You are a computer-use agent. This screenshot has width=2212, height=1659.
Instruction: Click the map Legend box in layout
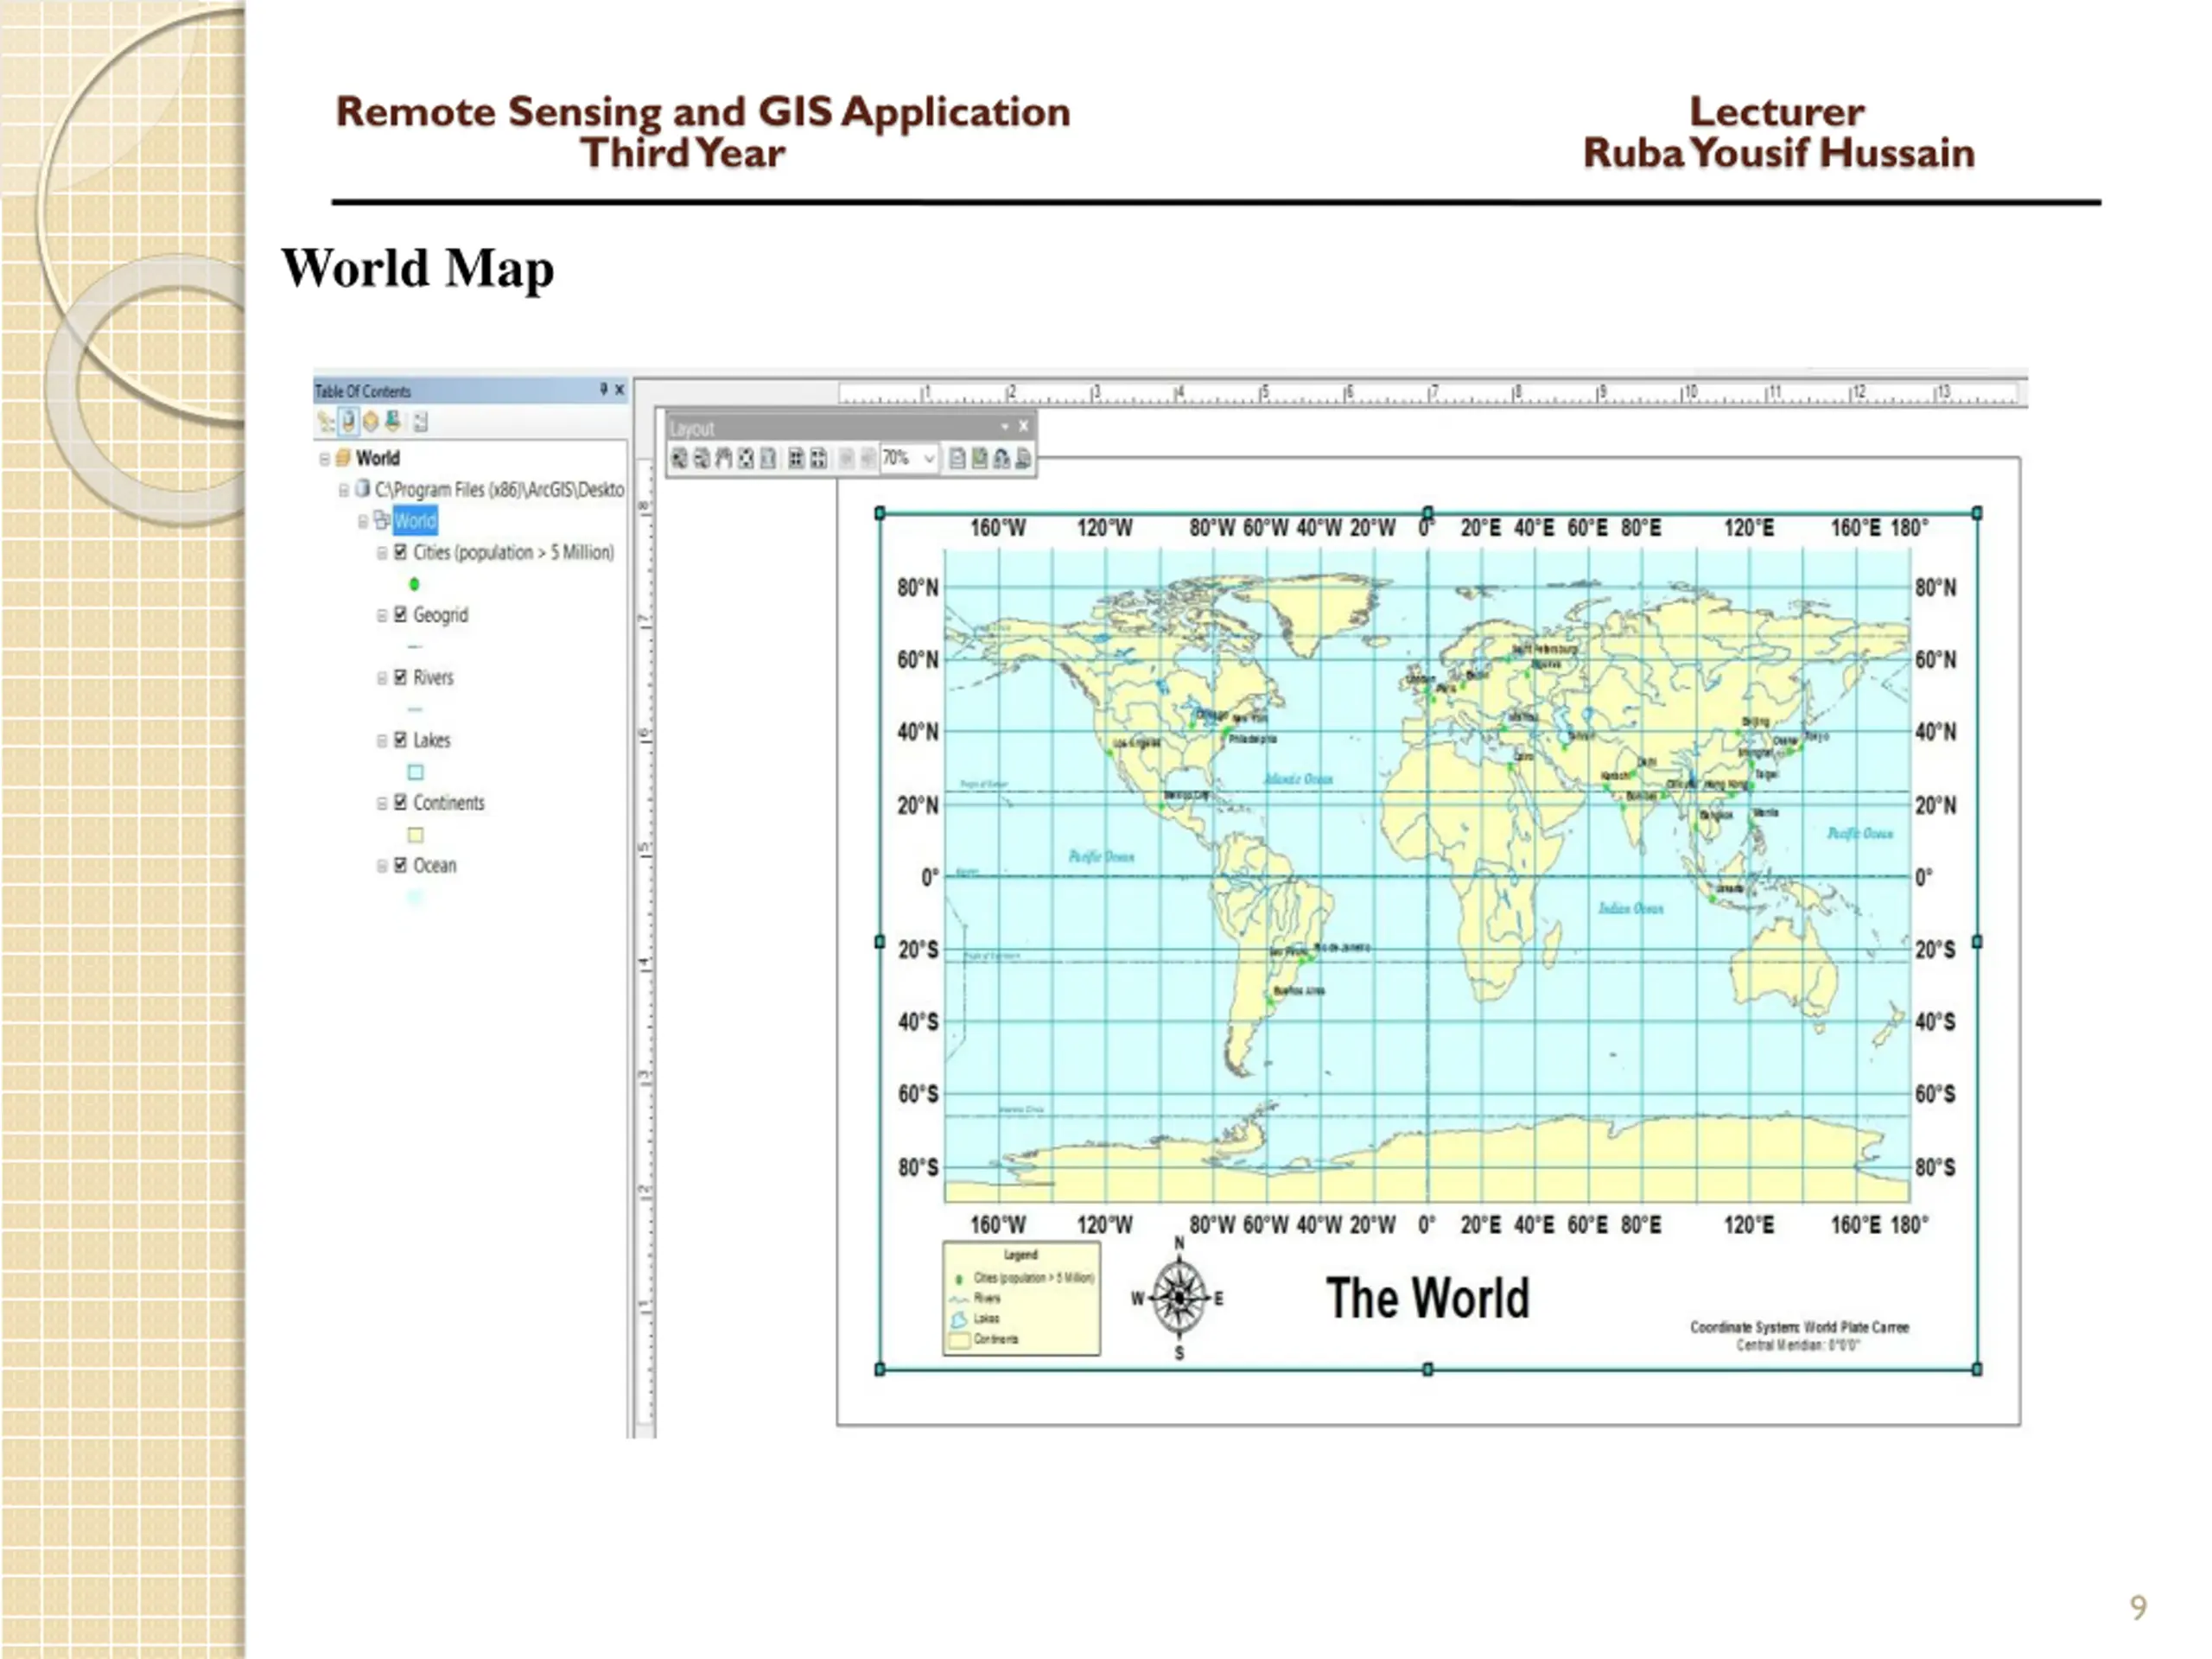point(1021,1298)
